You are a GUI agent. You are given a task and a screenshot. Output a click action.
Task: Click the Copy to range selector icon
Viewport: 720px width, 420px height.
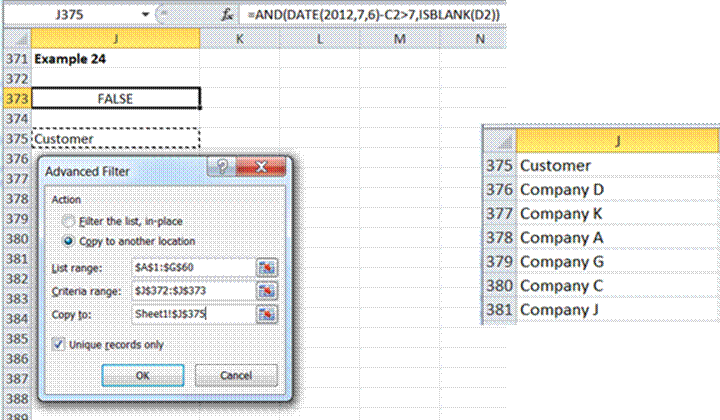(x=268, y=314)
